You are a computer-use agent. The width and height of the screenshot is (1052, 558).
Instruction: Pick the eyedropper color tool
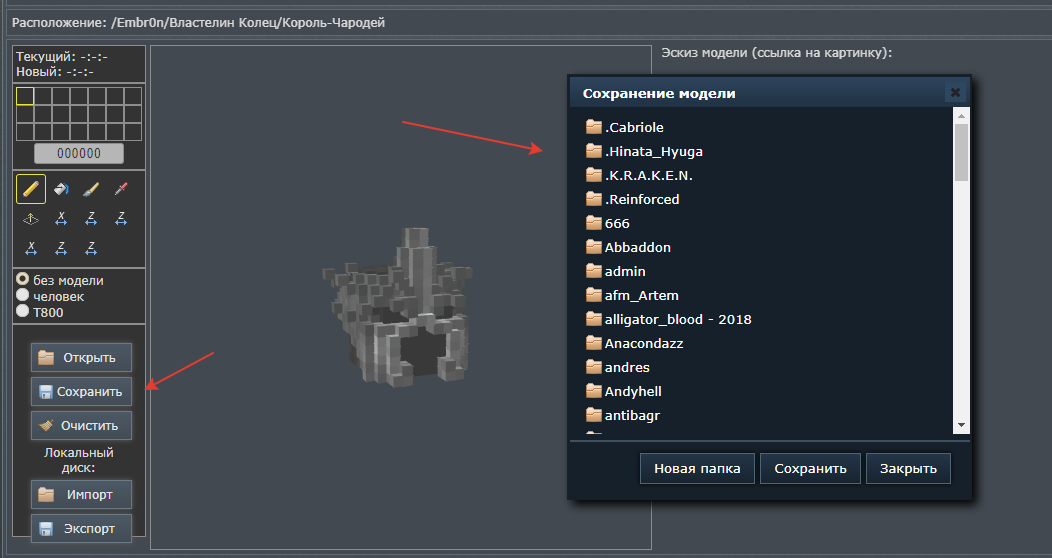coord(121,189)
